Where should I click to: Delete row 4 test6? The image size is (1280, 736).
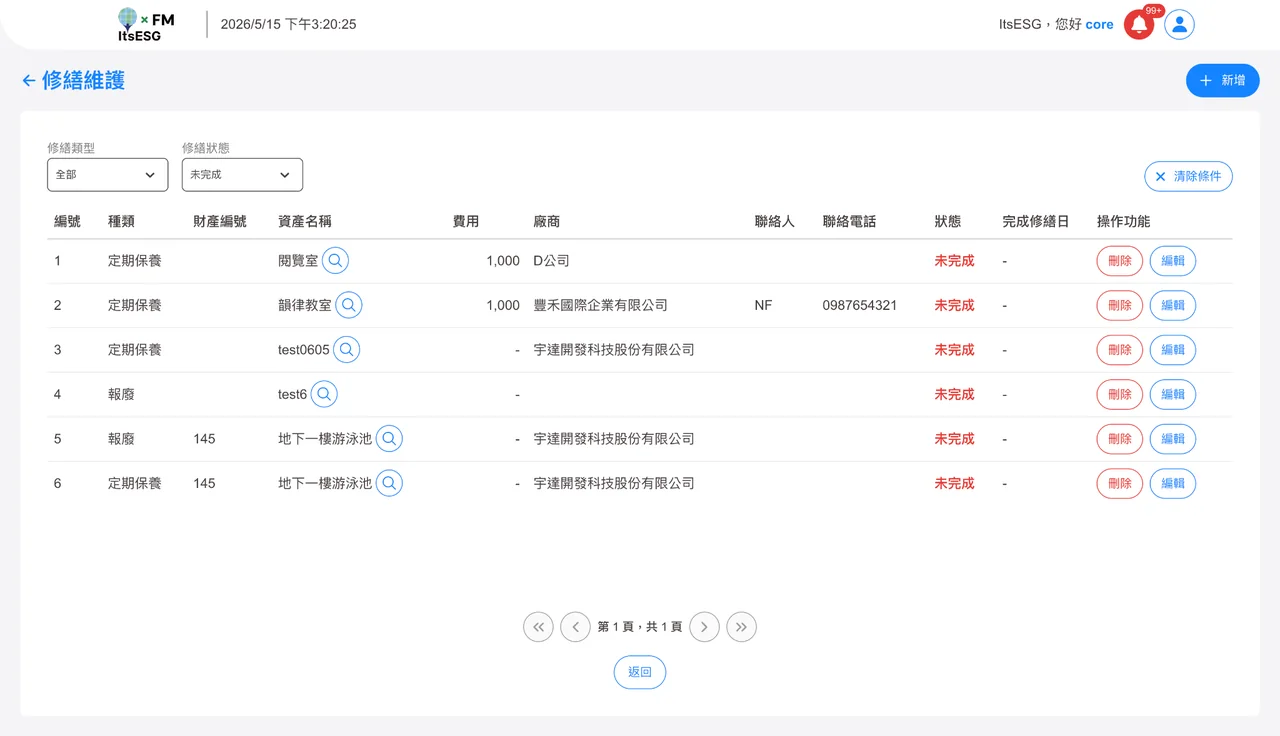point(1120,394)
